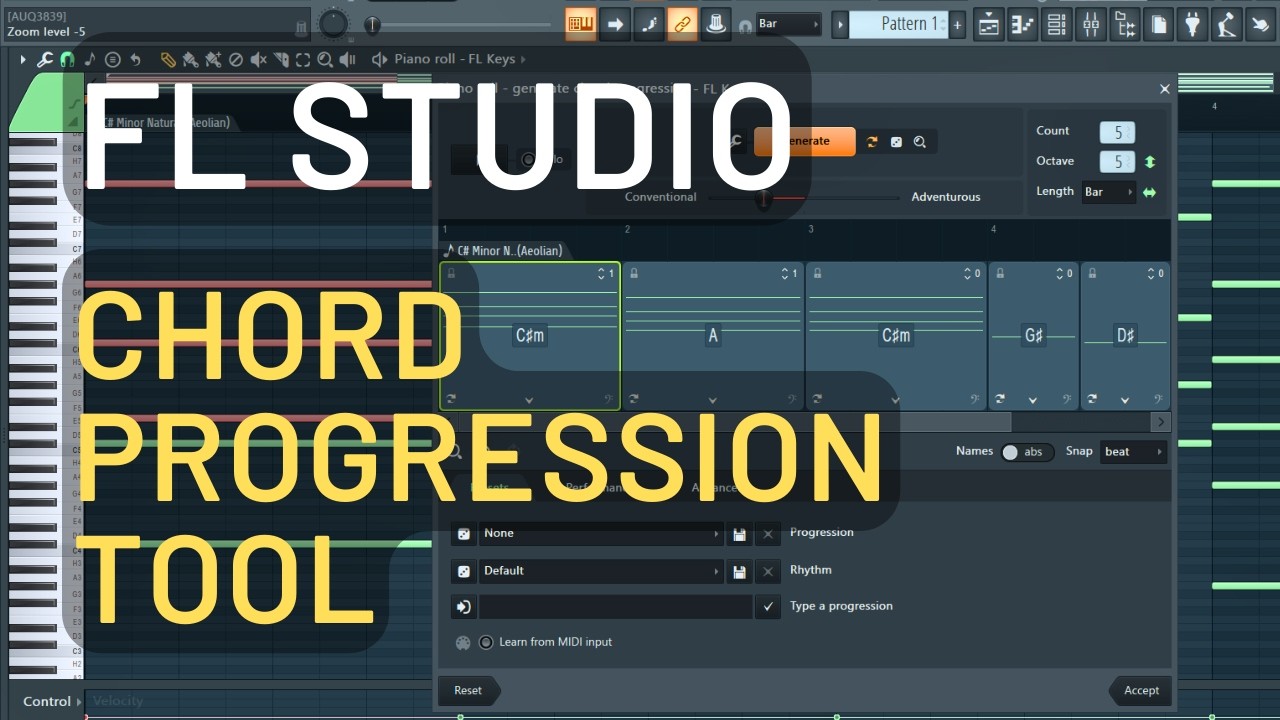Expand the A chord options chevron

(x=713, y=400)
